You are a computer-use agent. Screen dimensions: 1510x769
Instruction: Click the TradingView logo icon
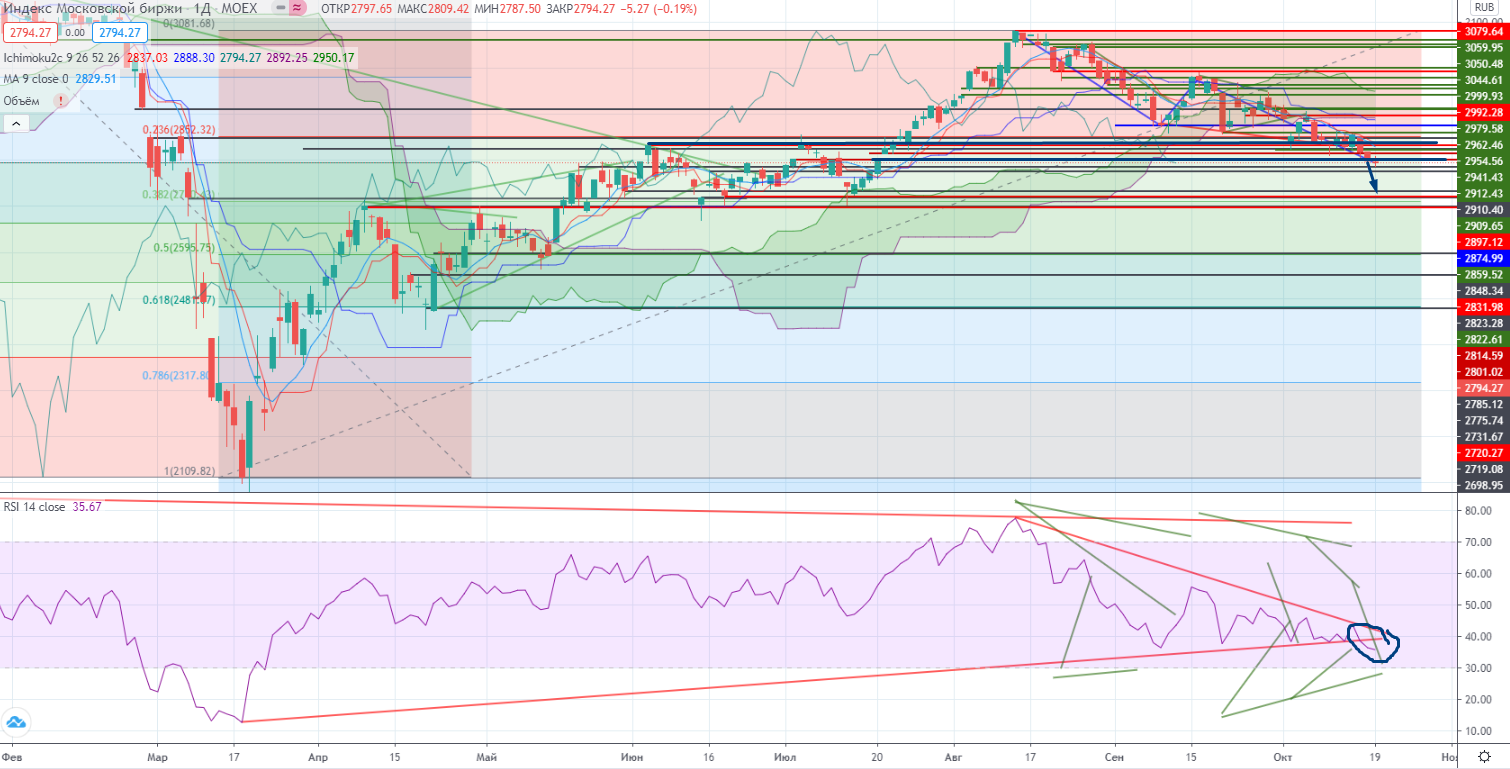click(15, 722)
